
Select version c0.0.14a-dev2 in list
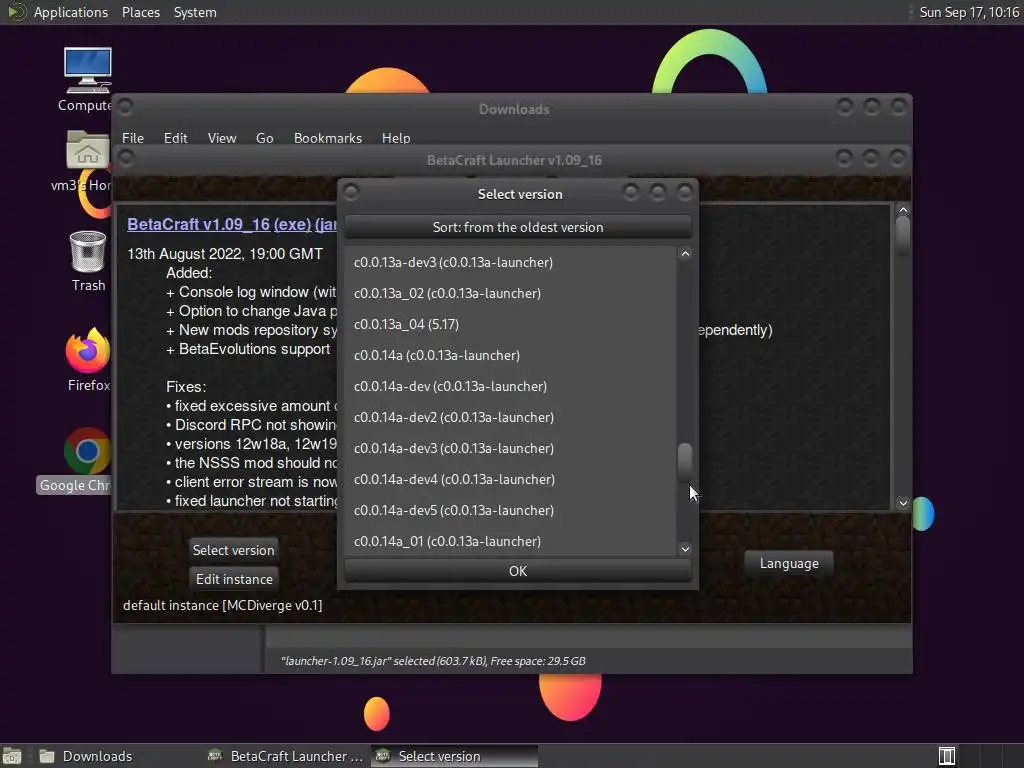[x=511, y=417]
